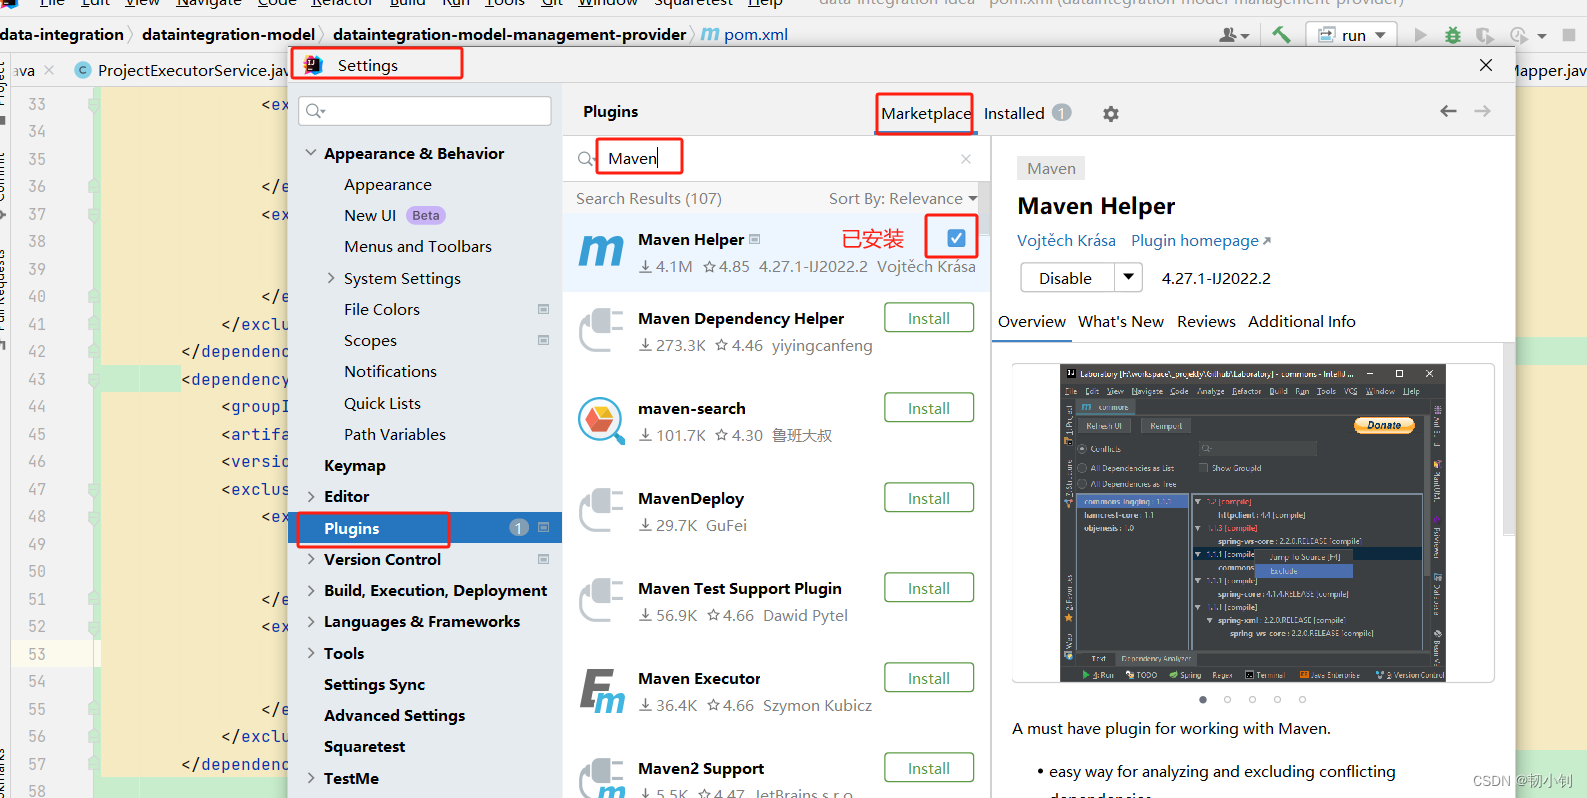The image size is (1587, 798).
Task: Click the Maven Test Support Plugin icon
Action: 601,600
